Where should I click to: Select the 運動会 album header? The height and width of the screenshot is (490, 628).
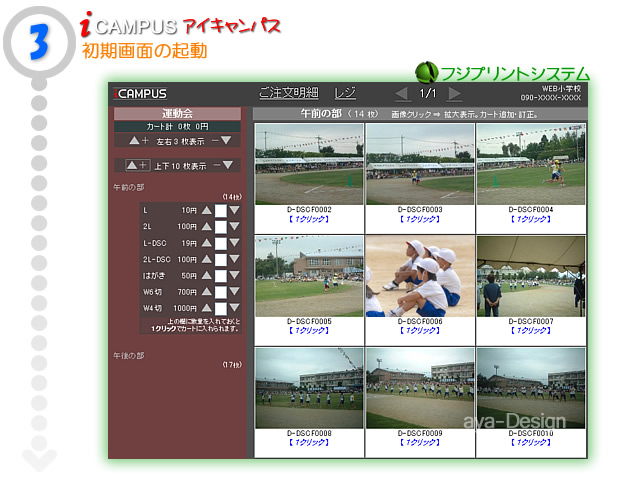point(177,113)
